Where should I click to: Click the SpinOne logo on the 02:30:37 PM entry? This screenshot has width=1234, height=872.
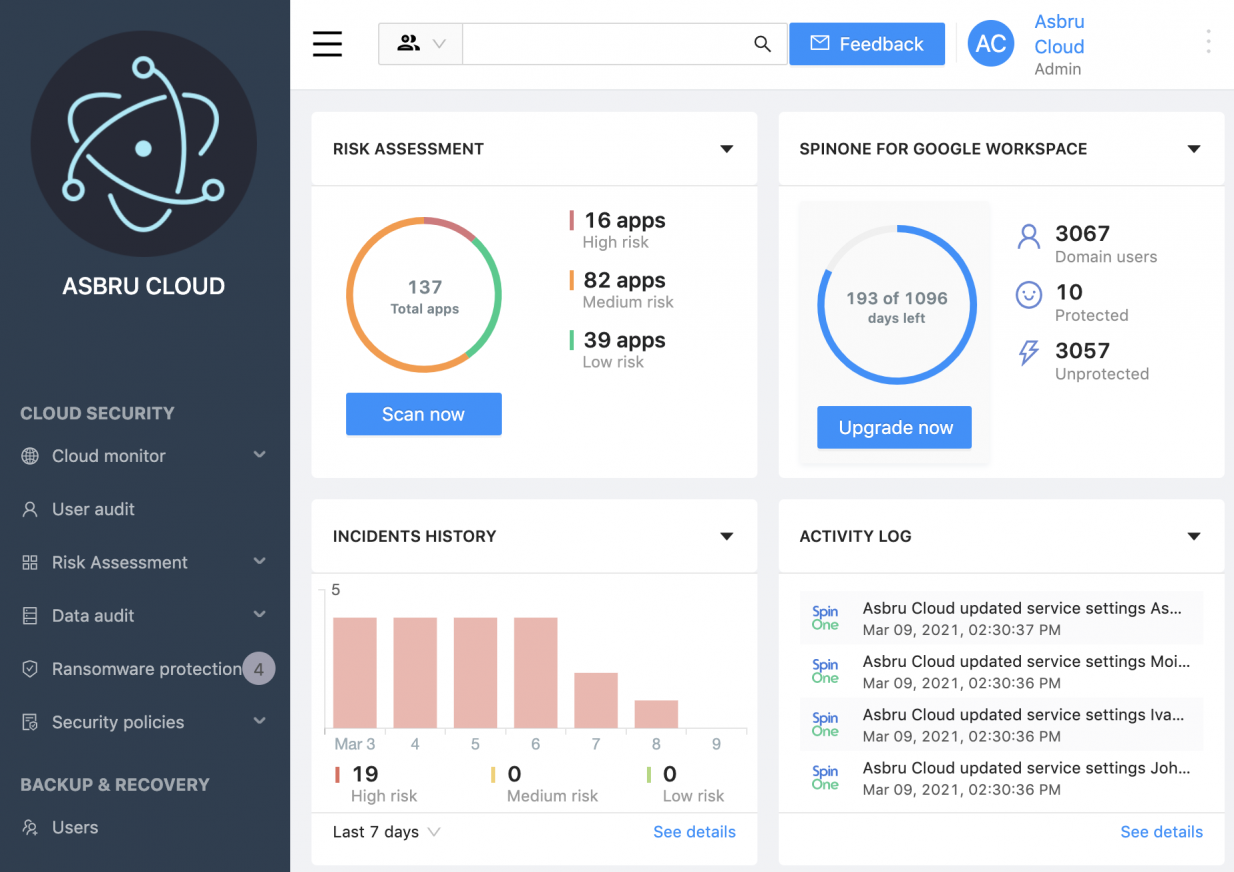tap(825, 618)
